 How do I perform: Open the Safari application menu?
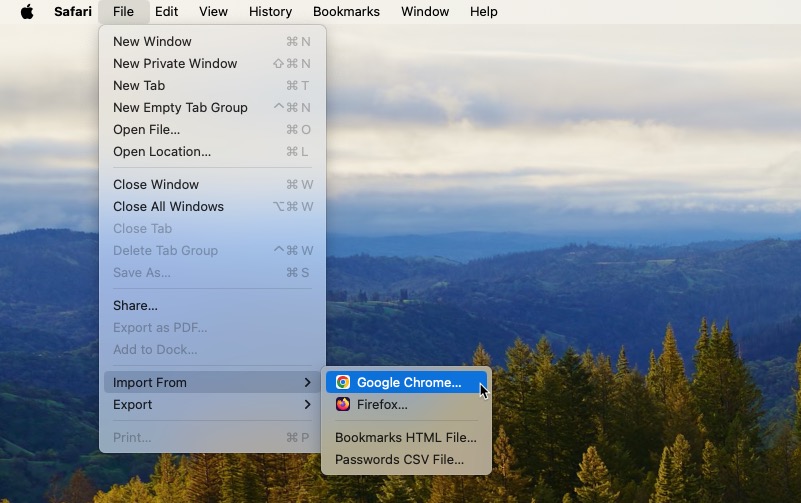(x=73, y=11)
